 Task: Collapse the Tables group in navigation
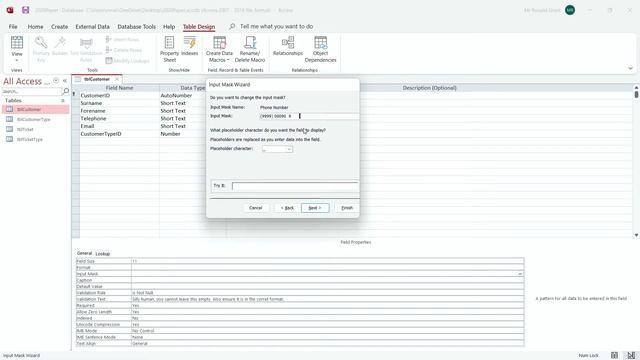pos(63,100)
